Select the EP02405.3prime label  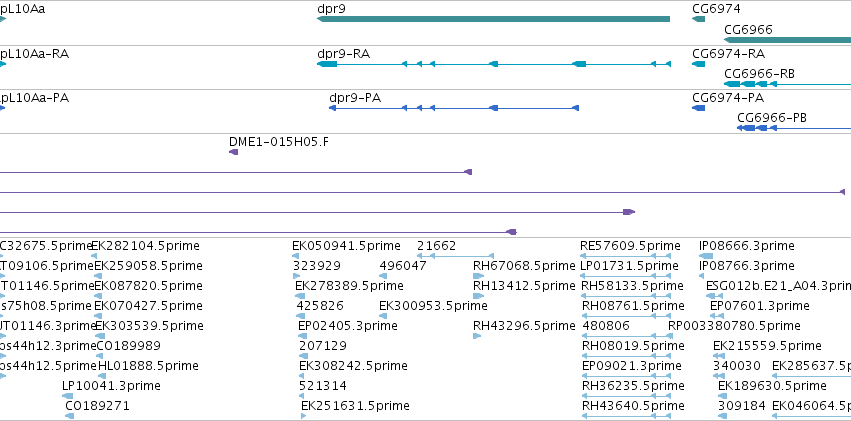click(x=348, y=326)
